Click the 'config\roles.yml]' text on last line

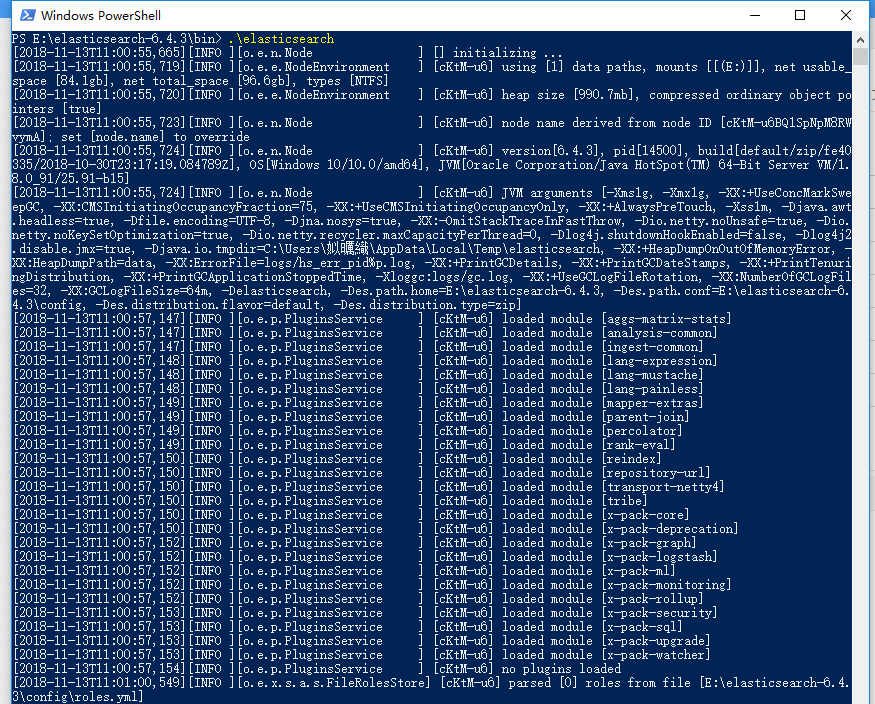pos(82,697)
